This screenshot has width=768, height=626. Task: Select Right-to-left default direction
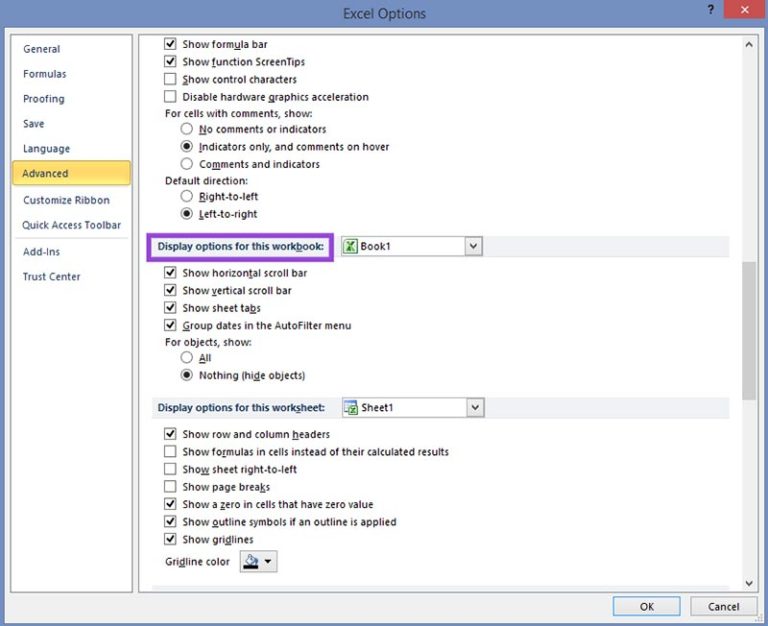(x=187, y=197)
